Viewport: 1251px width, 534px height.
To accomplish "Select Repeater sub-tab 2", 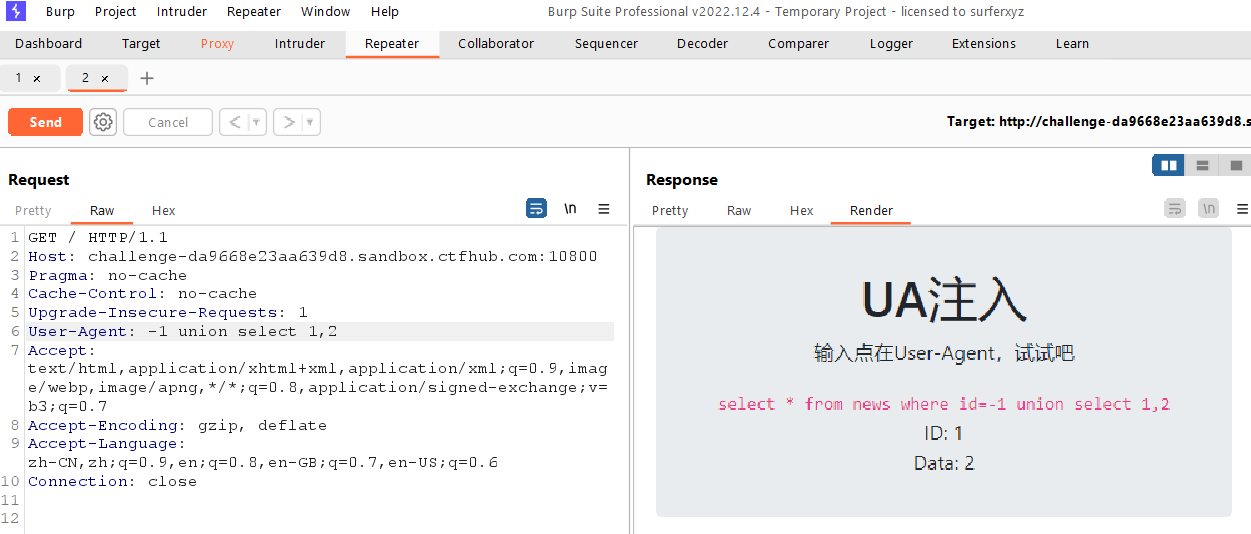I will (85, 78).
